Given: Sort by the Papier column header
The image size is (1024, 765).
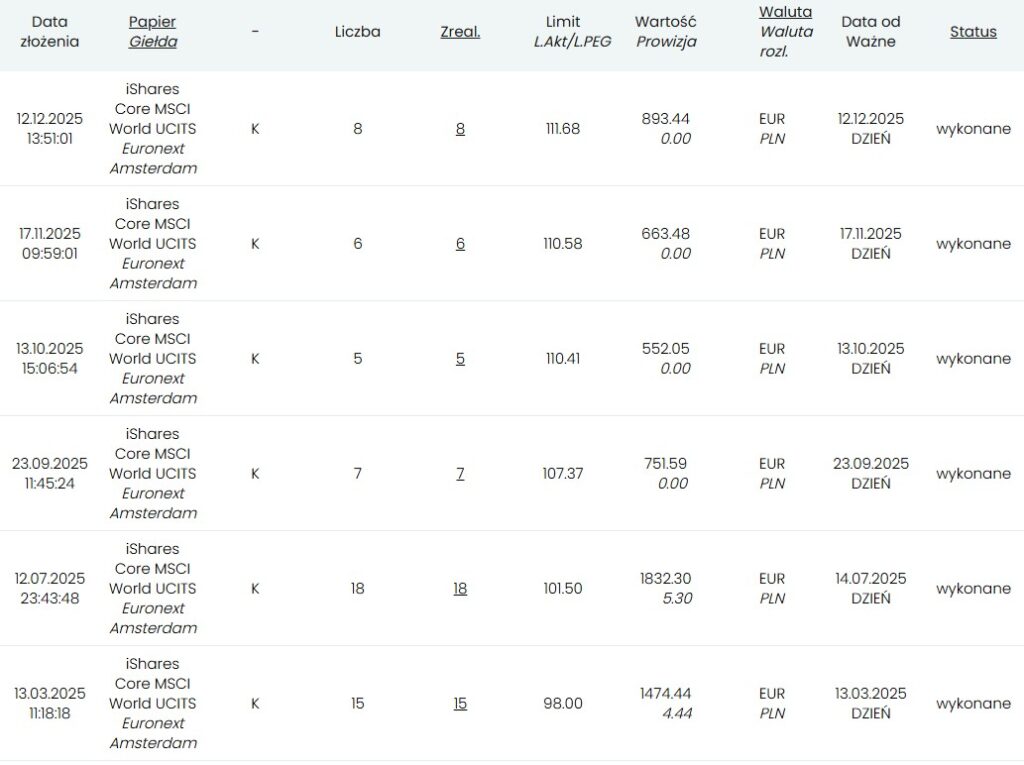Looking at the screenshot, I should click(x=153, y=22).
